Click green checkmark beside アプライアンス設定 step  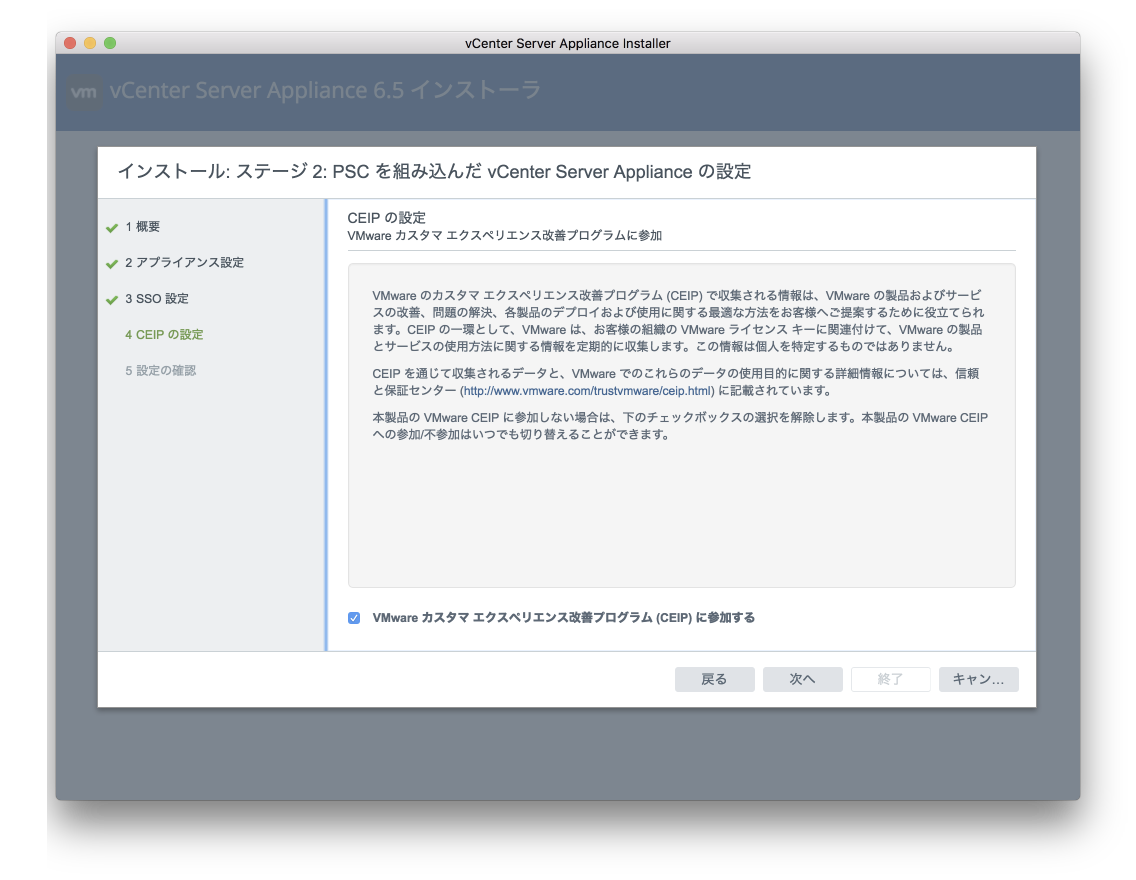click(112, 264)
